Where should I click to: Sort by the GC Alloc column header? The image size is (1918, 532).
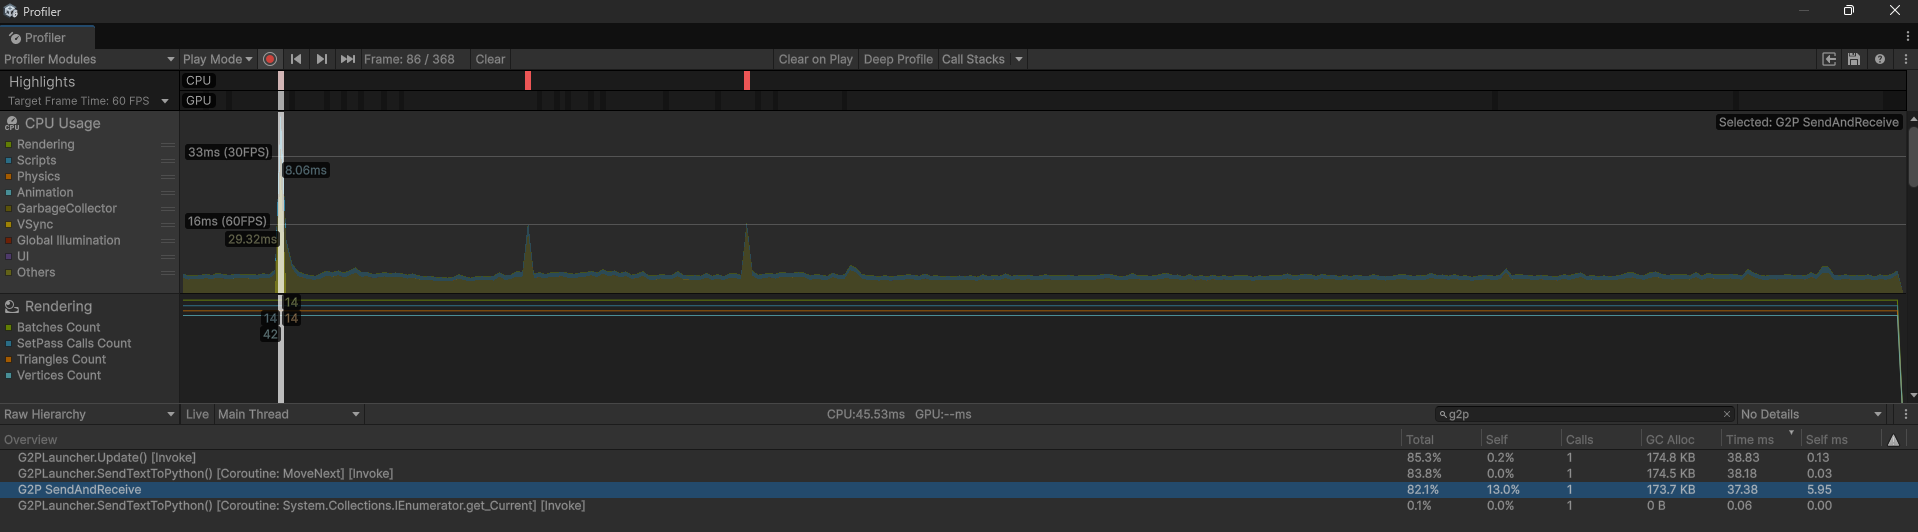pyautogui.click(x=1681, y=440)
